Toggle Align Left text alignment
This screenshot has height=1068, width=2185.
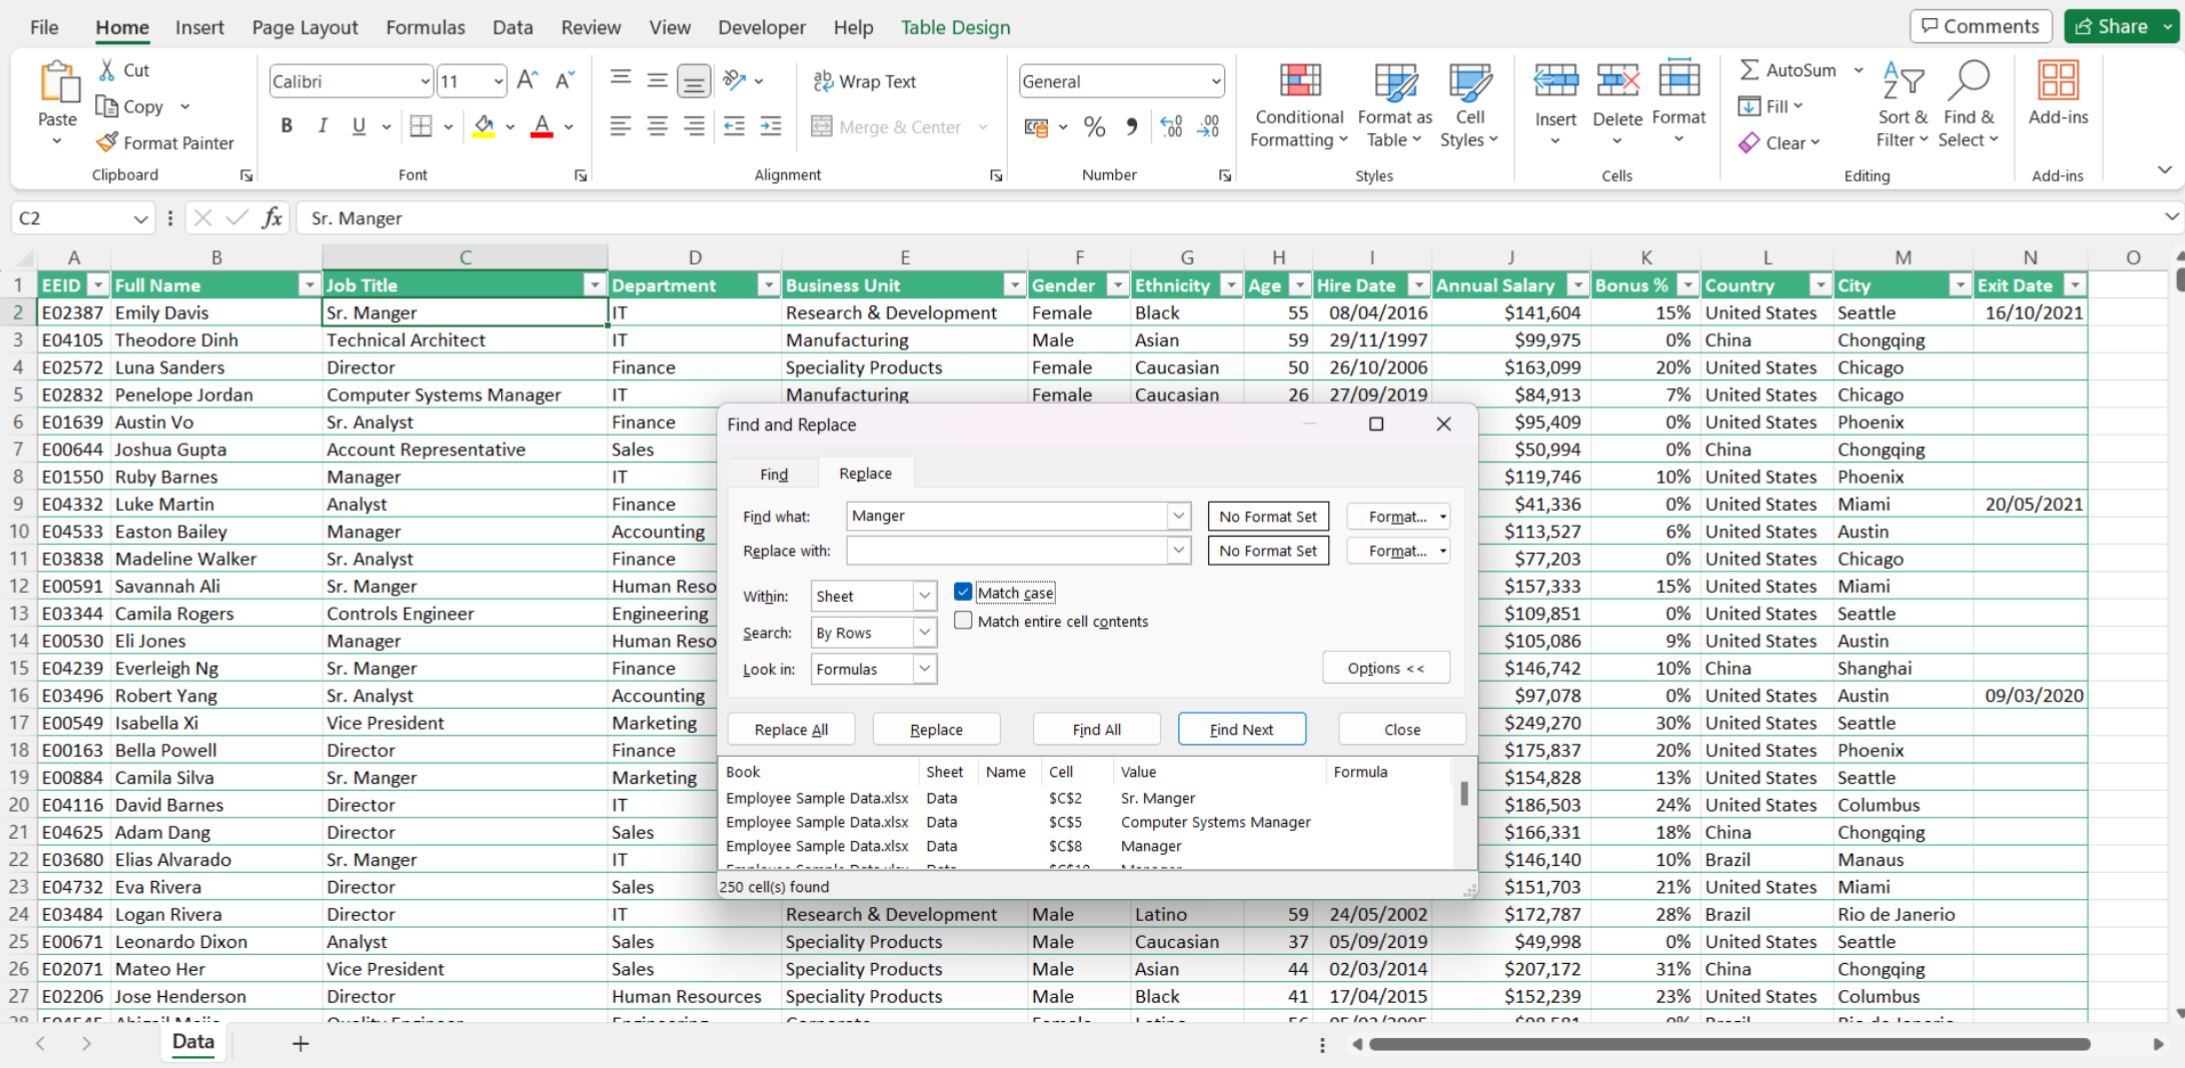(620, 126)
